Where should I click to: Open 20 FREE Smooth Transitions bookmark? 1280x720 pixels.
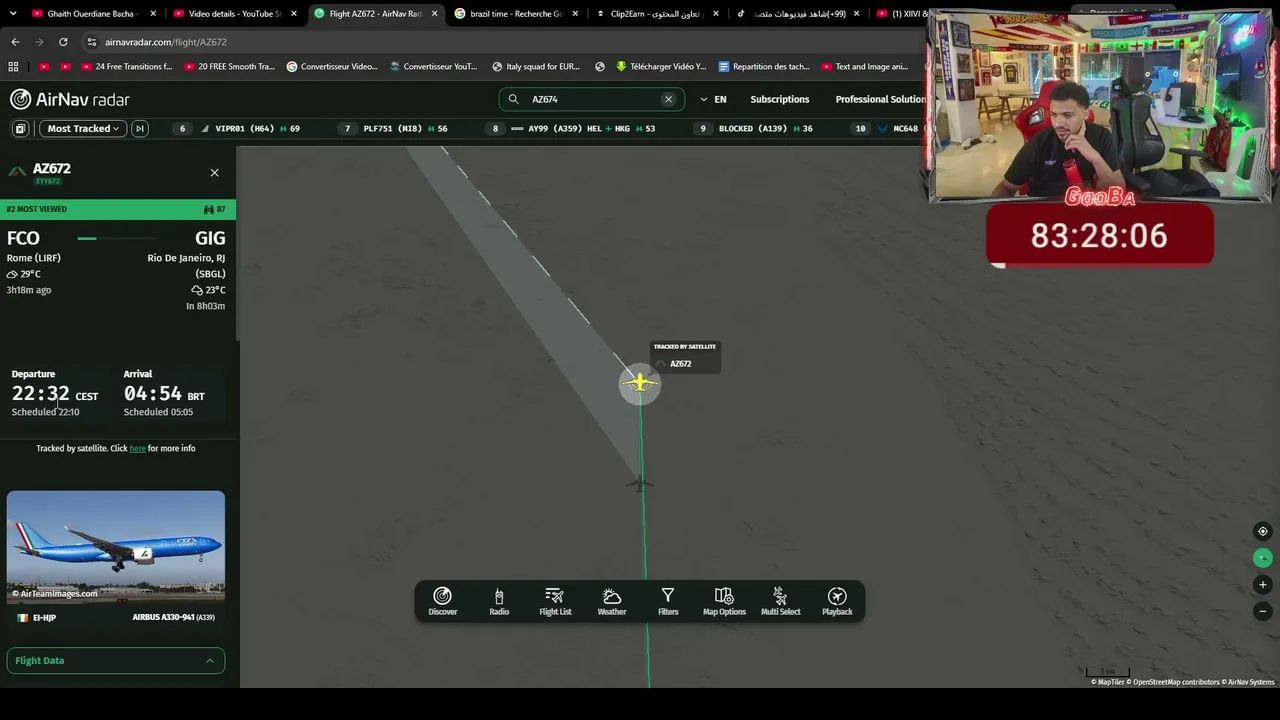tap(228, 67)
